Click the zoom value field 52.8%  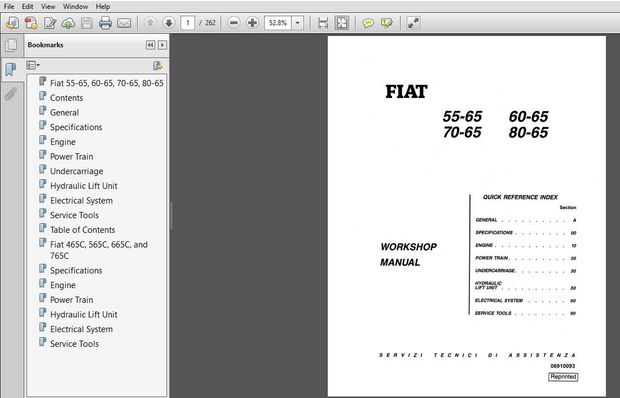pos(278,23)
